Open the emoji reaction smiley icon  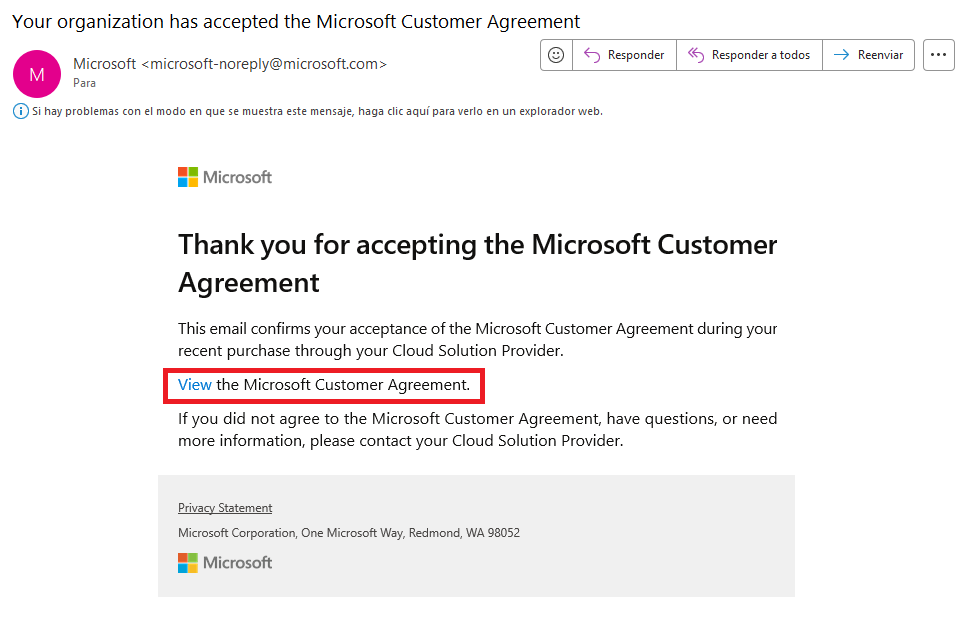coord(556,55)
